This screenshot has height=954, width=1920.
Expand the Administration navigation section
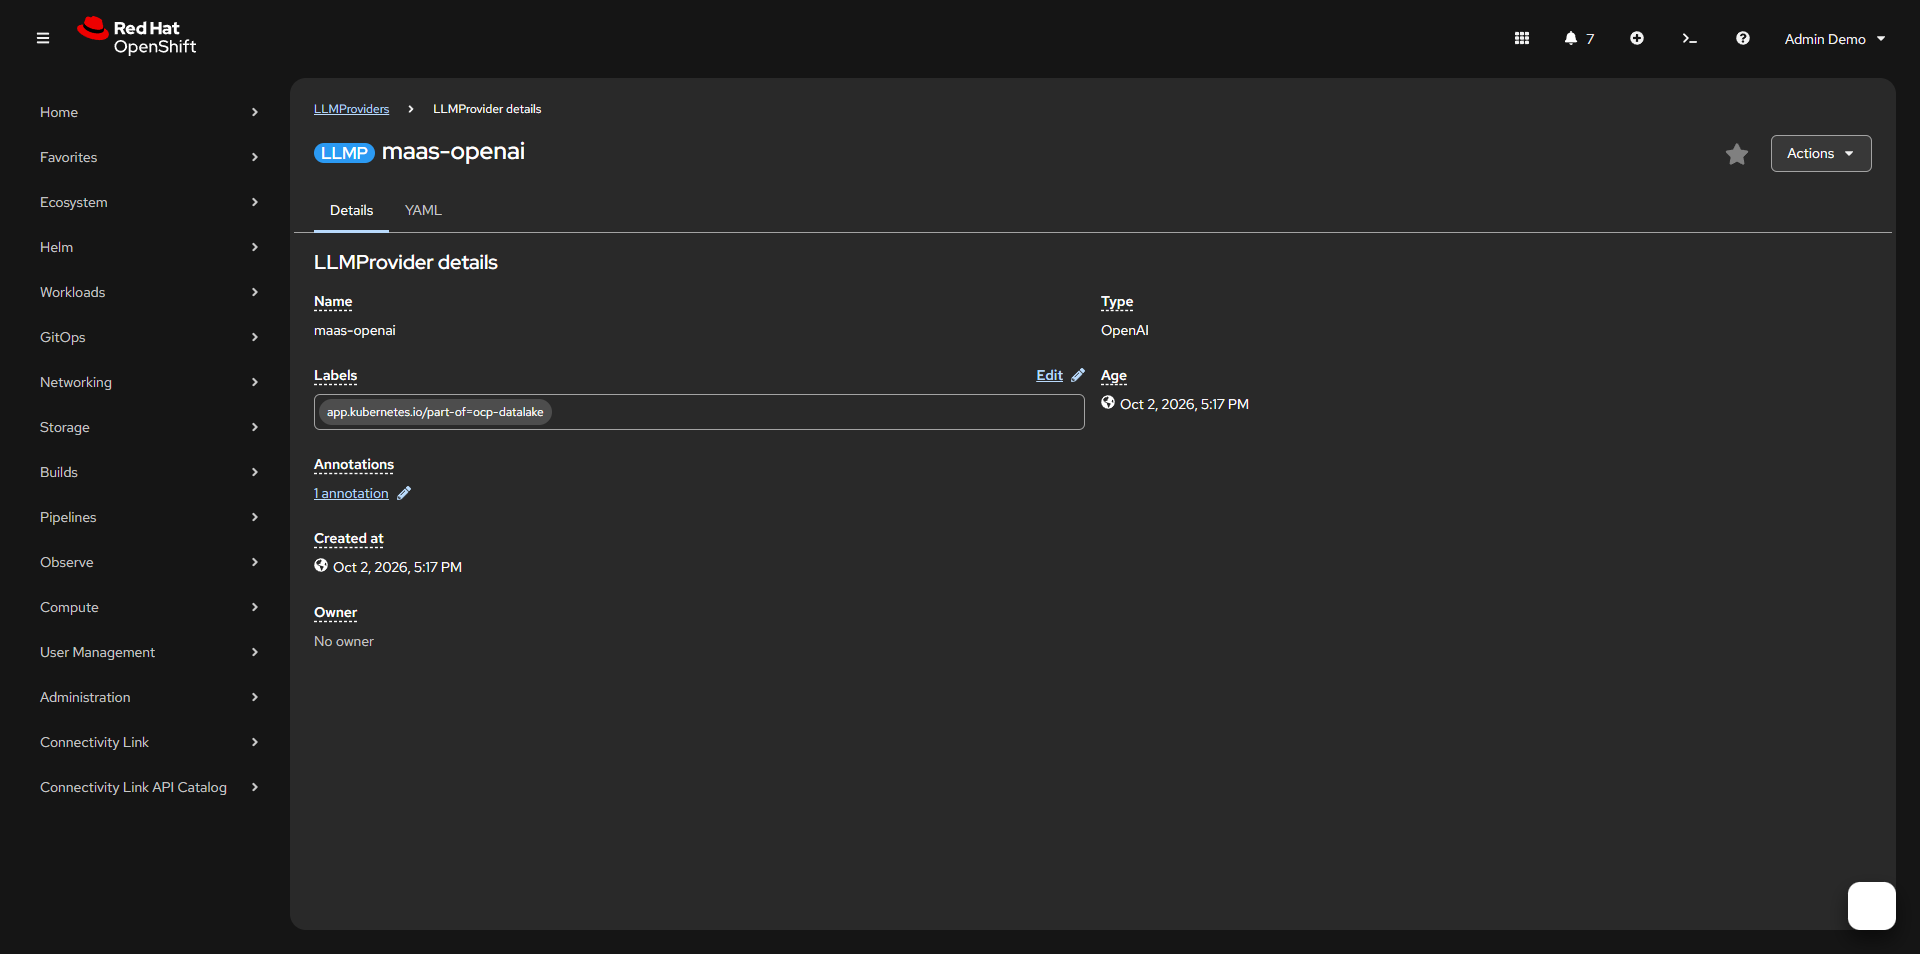(149, 697)
